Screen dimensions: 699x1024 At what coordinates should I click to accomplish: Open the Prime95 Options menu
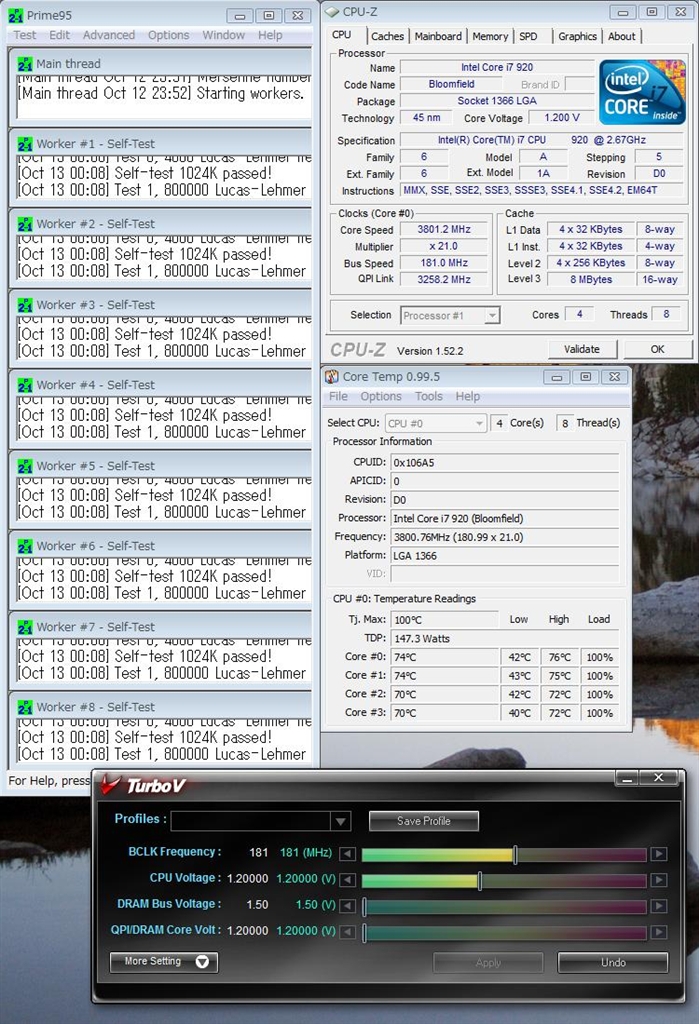169,35
